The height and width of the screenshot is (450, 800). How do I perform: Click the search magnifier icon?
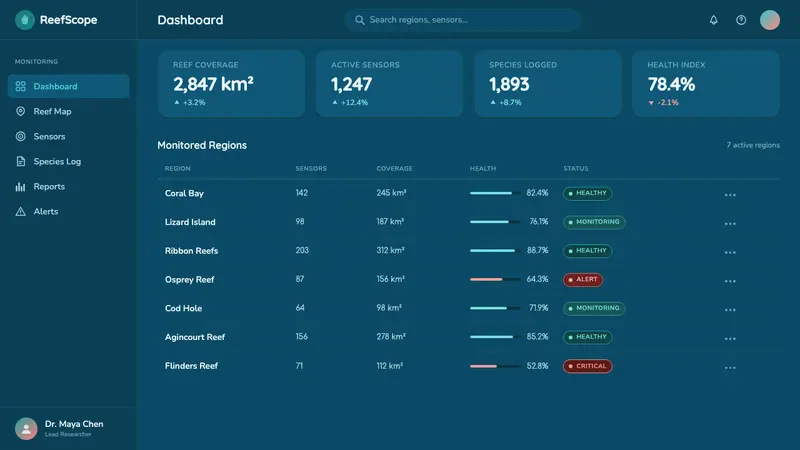[x=360, y=20]
